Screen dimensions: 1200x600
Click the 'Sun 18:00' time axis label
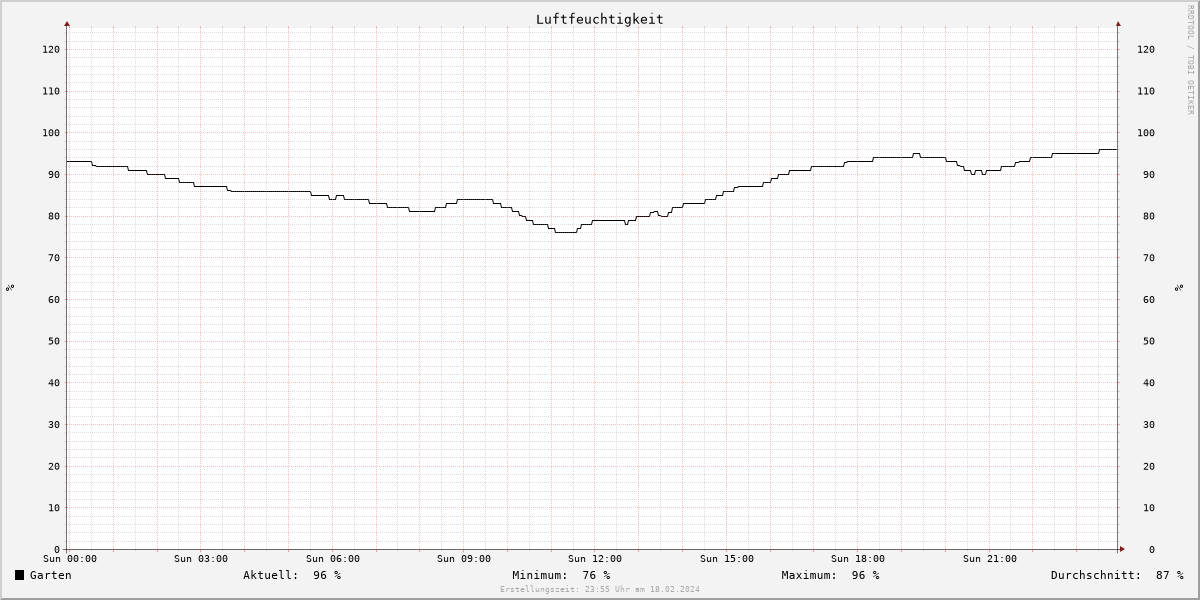[858, 559]
